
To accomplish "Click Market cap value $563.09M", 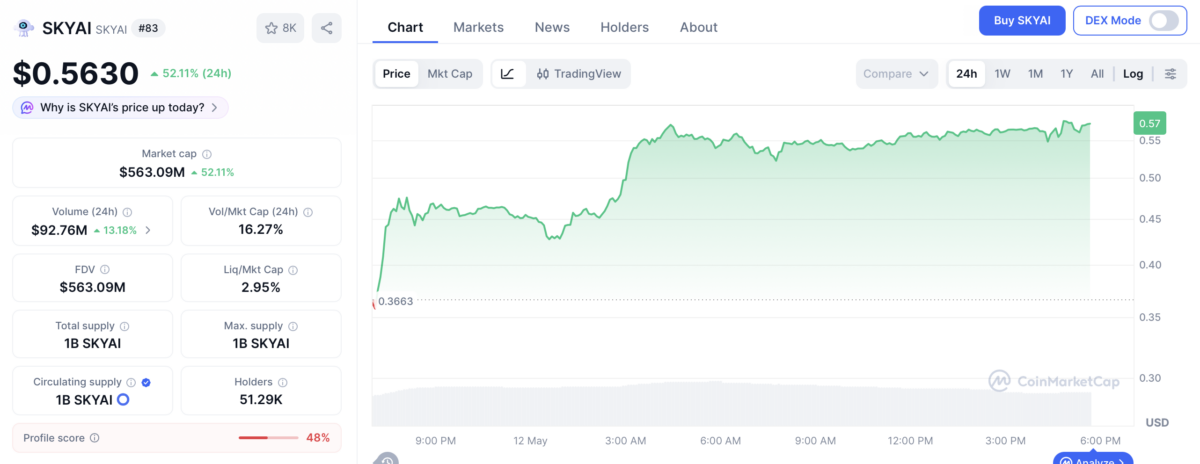I will 152,172.
